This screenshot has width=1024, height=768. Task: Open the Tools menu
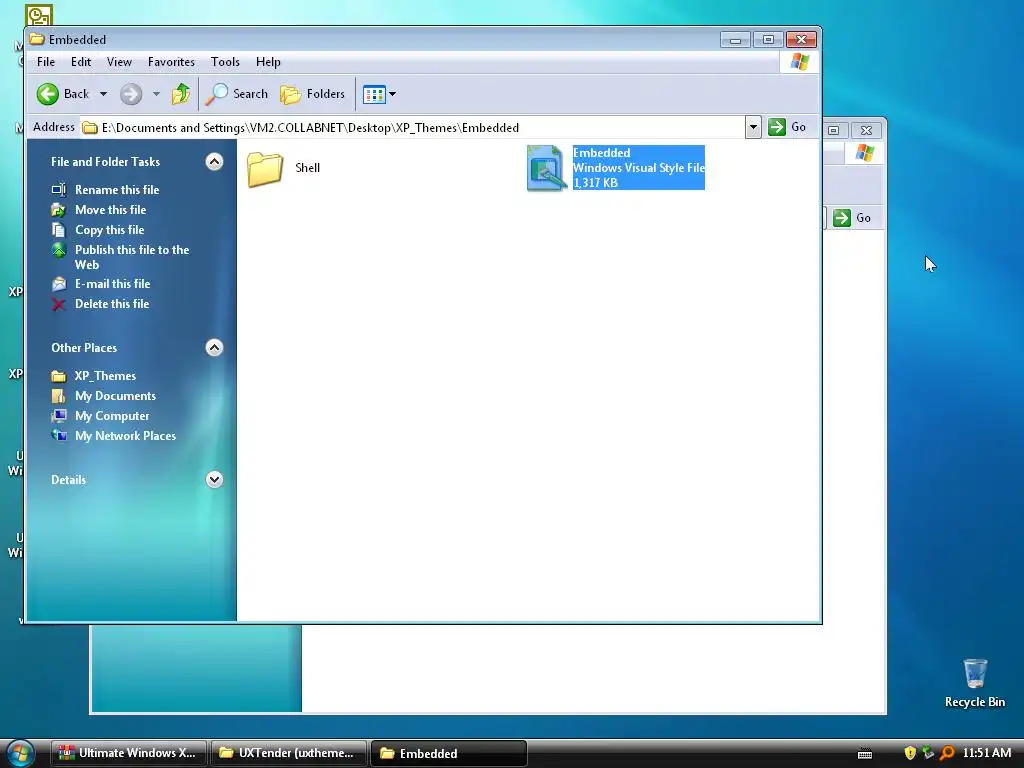pos(225,61)
